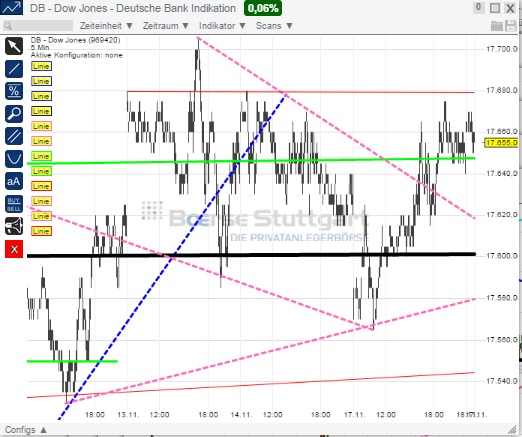Close the chart window with the X

click(510, 8)
